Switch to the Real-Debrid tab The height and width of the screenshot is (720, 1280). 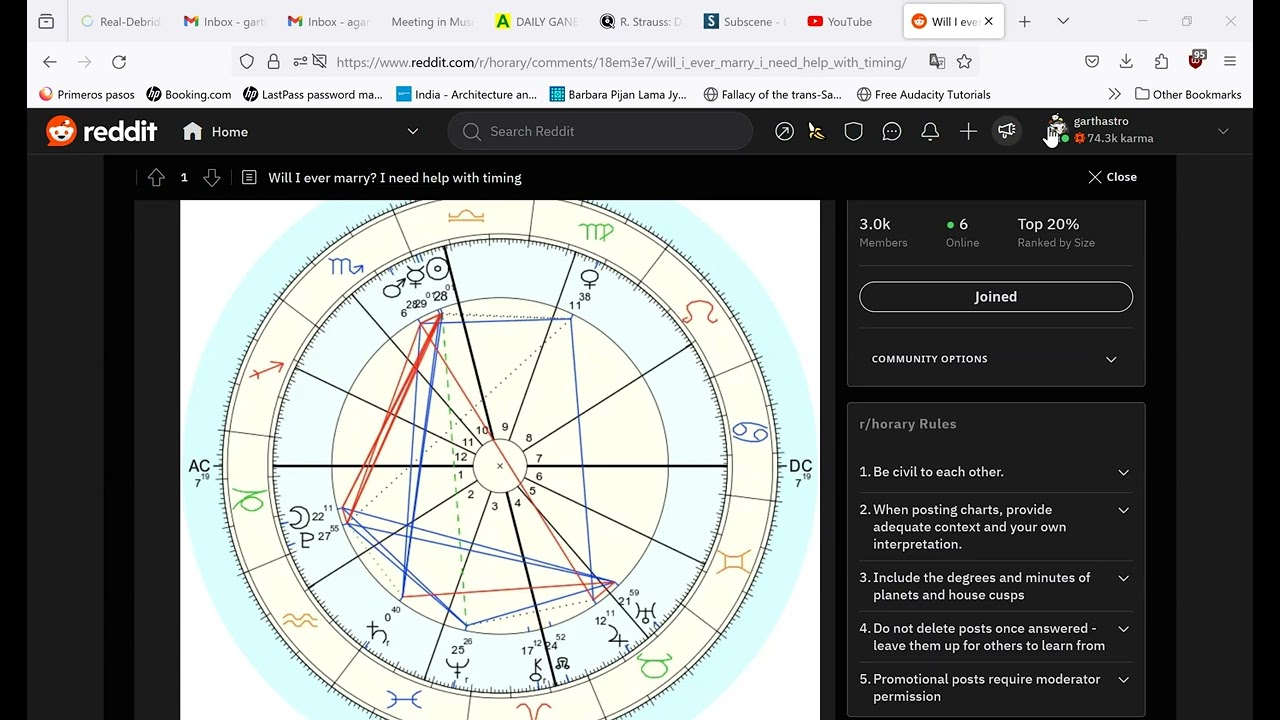[121, 21]
